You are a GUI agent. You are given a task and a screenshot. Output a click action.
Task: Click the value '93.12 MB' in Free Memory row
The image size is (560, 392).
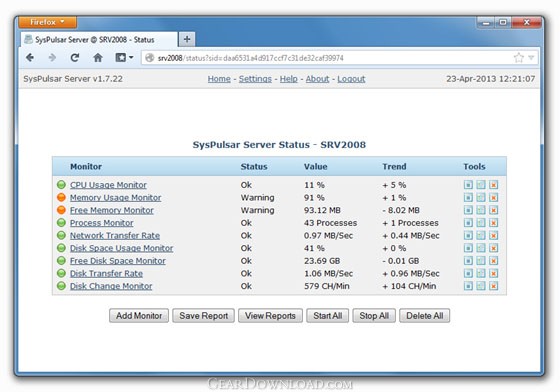pyautogui.click(x=322, y=210)
